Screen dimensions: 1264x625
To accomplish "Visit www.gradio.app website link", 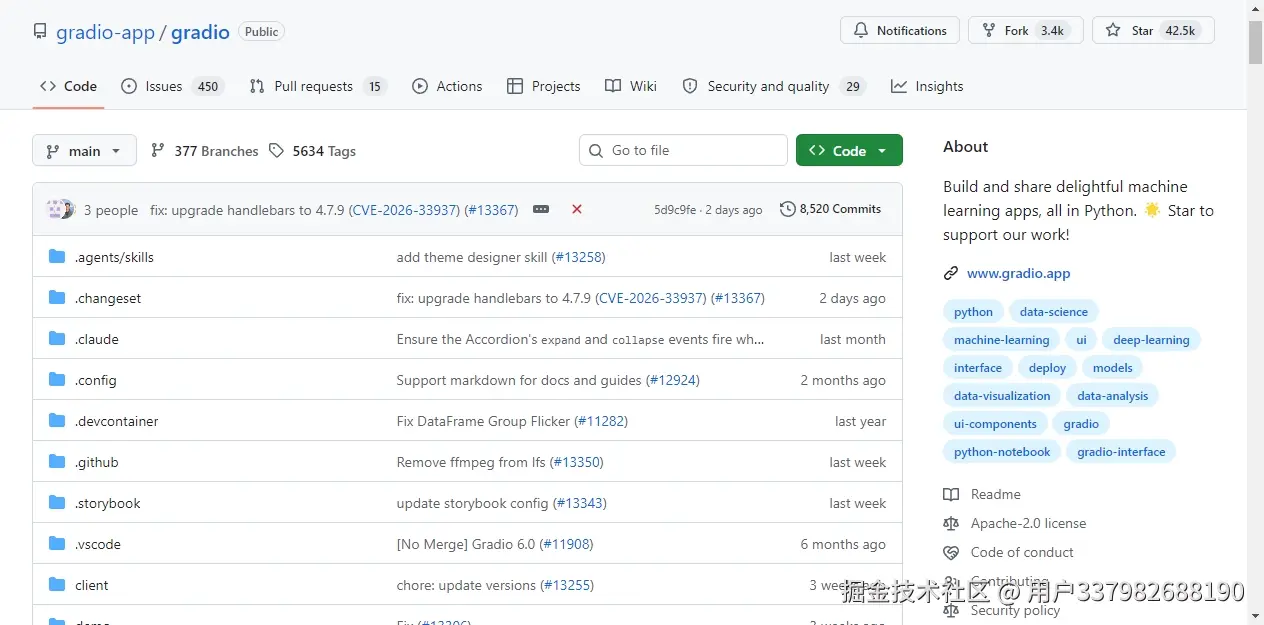I will [x=1018, y=273].
